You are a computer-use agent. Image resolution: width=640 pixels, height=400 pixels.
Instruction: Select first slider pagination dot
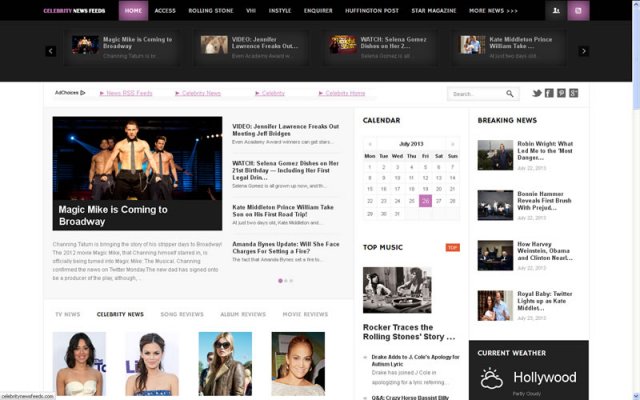point(280,281)
